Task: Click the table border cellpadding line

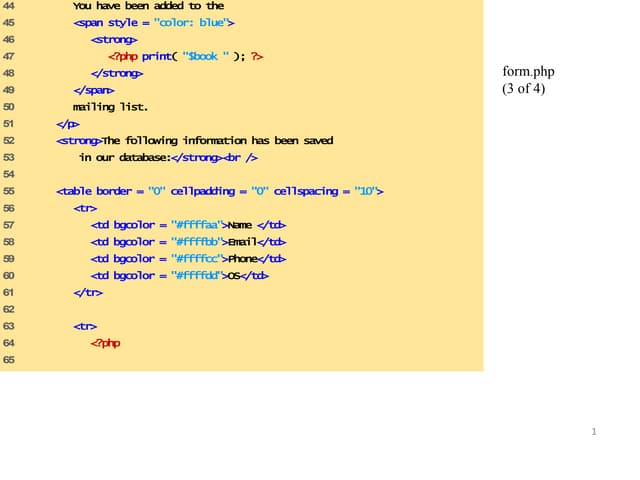Action: click(x=219, y=191)
